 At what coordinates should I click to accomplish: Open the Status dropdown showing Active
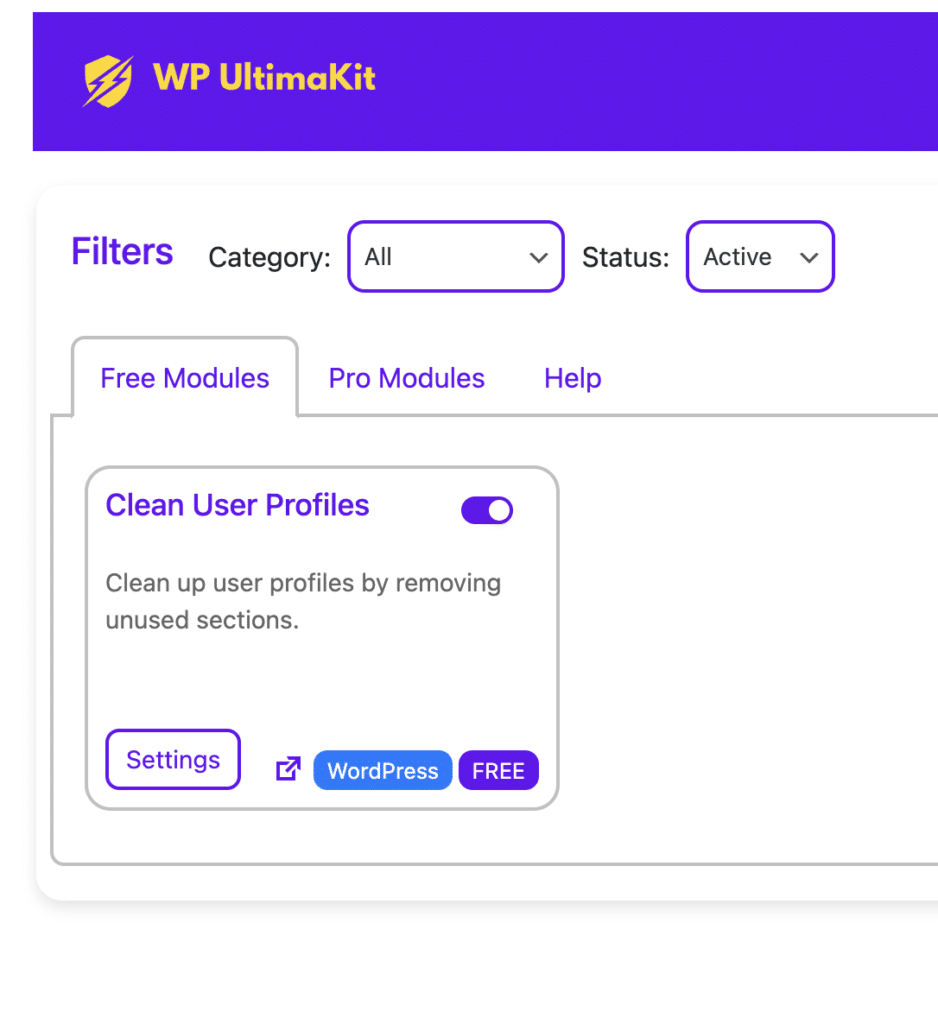[x=760, y=257]
